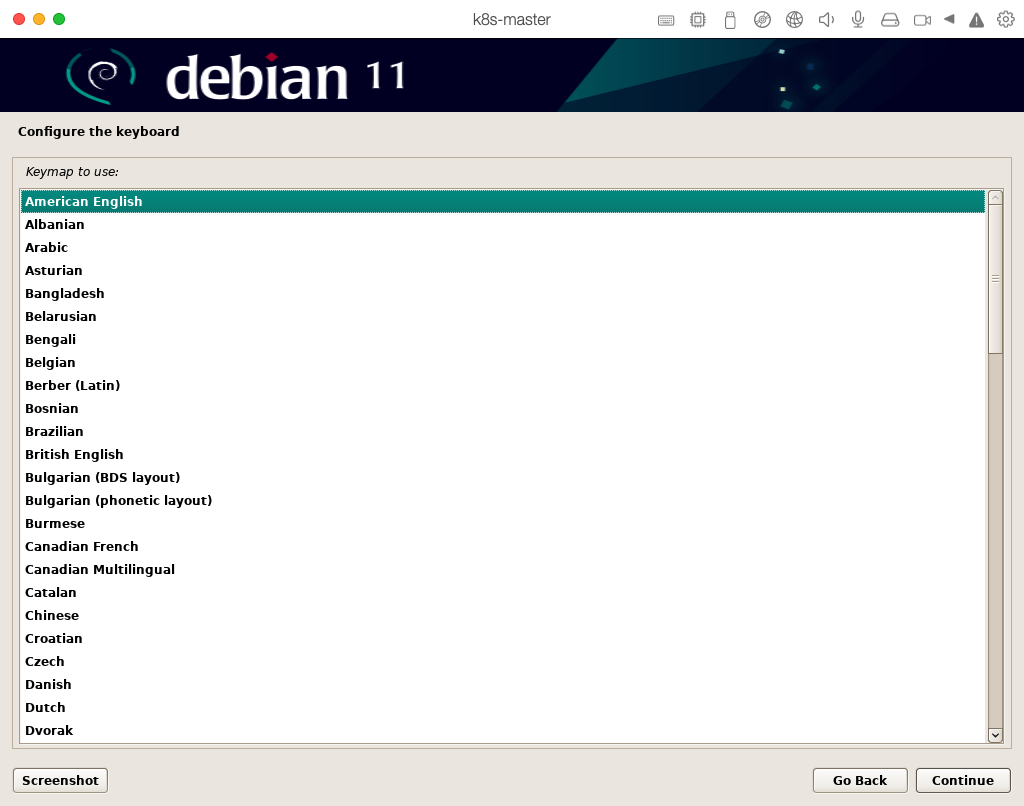This screenshot has height=806, width=1024.
Task: Choose Bulgarian (phonetic layout)
Action: pos(502,500)
